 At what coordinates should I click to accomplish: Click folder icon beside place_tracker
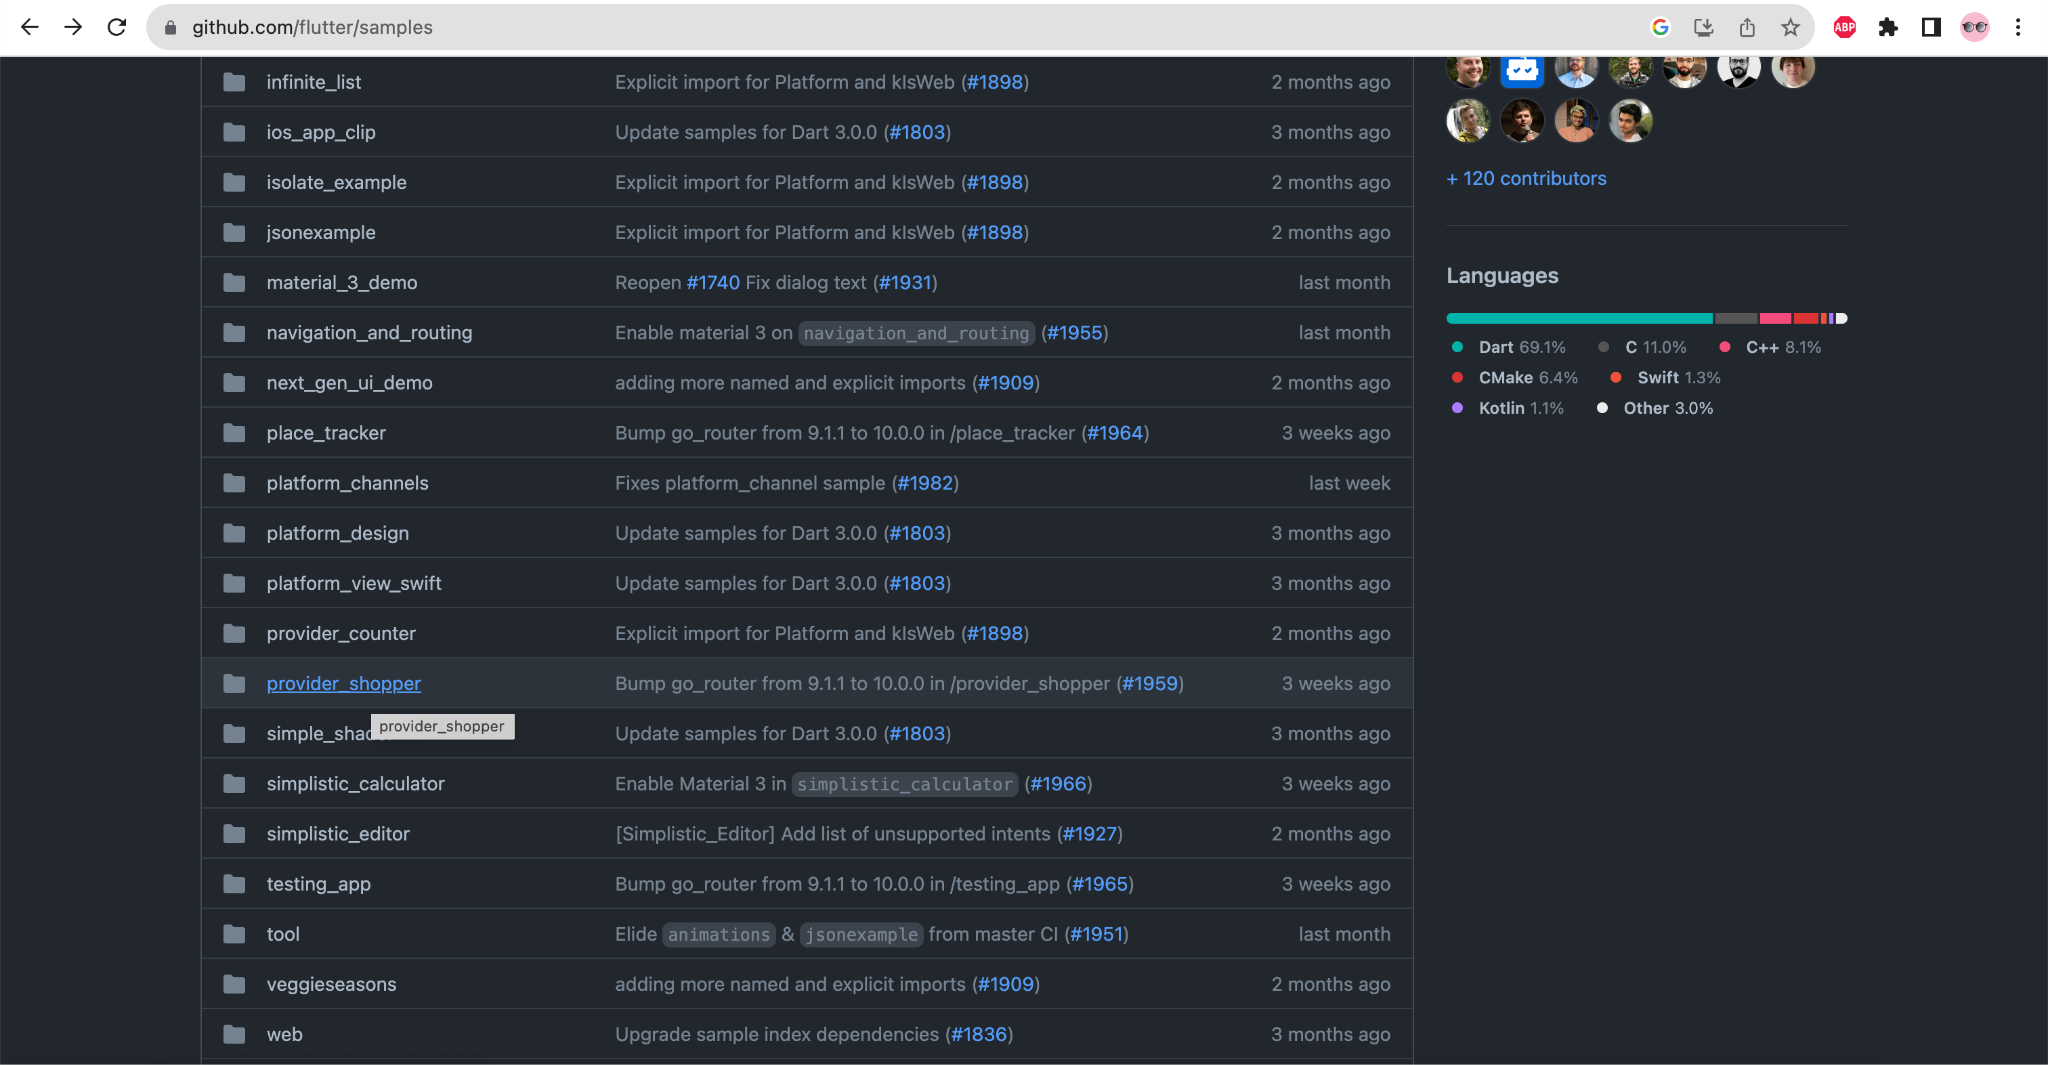coord(234,432)
